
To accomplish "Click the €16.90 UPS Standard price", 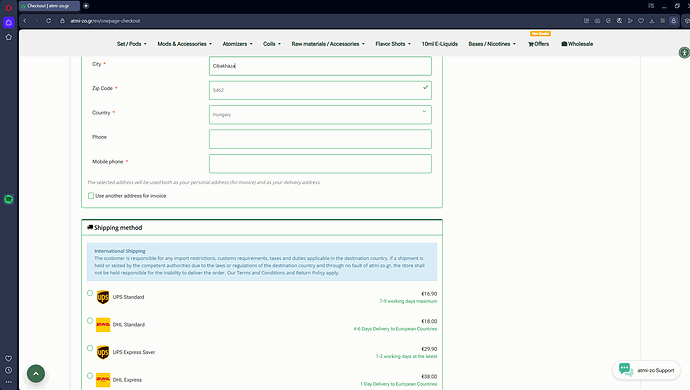I will click(429, 294).
